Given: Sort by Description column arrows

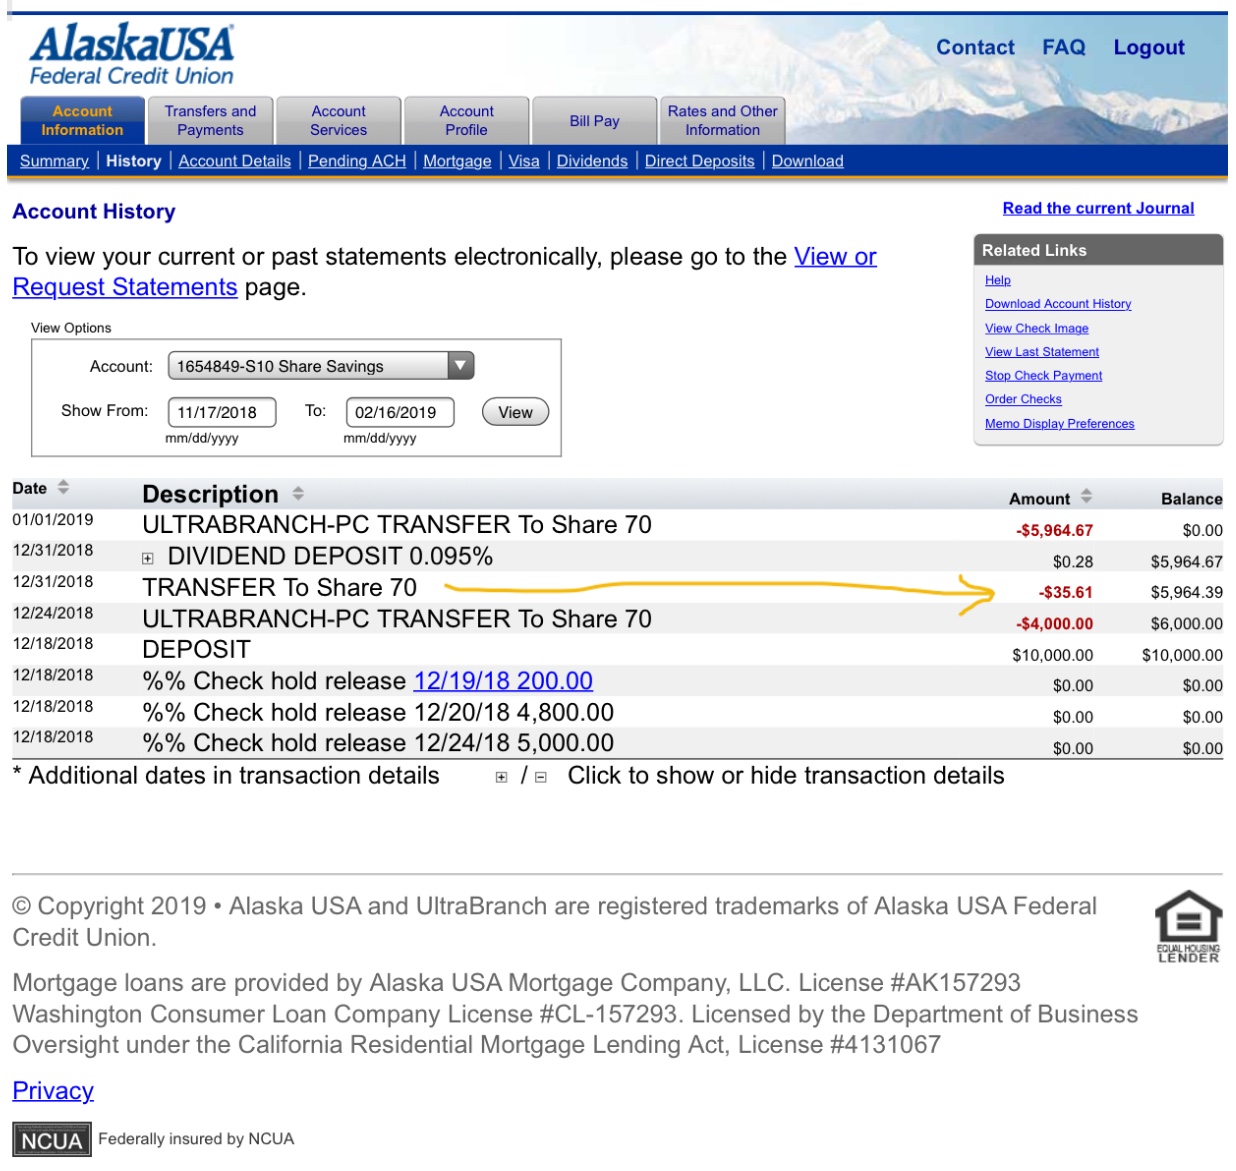Looking at the screenshot, I should coord(298,493).
